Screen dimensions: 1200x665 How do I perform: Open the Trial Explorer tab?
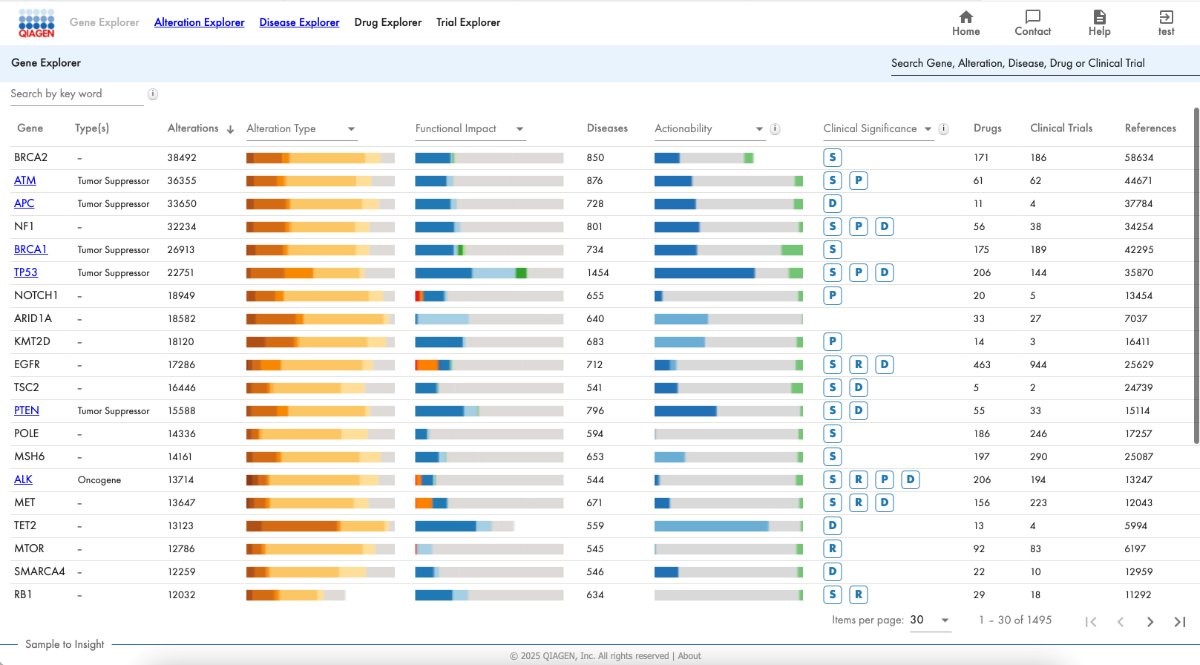point(468,22)
